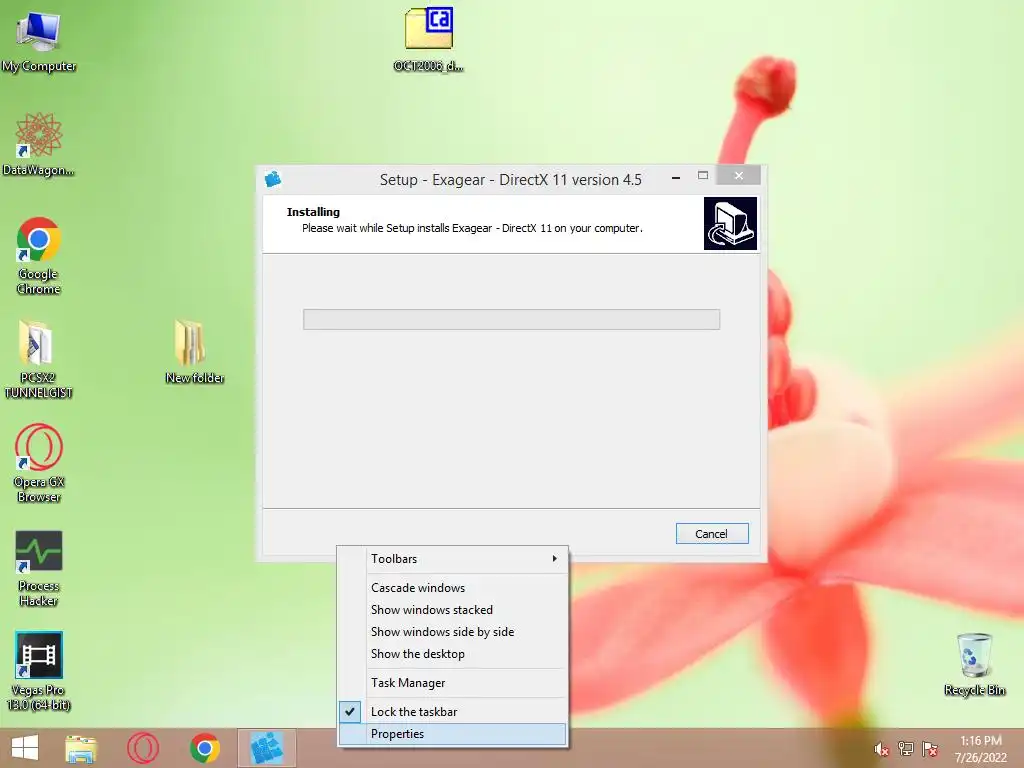Click the setup window title text

tap(511, 180)
